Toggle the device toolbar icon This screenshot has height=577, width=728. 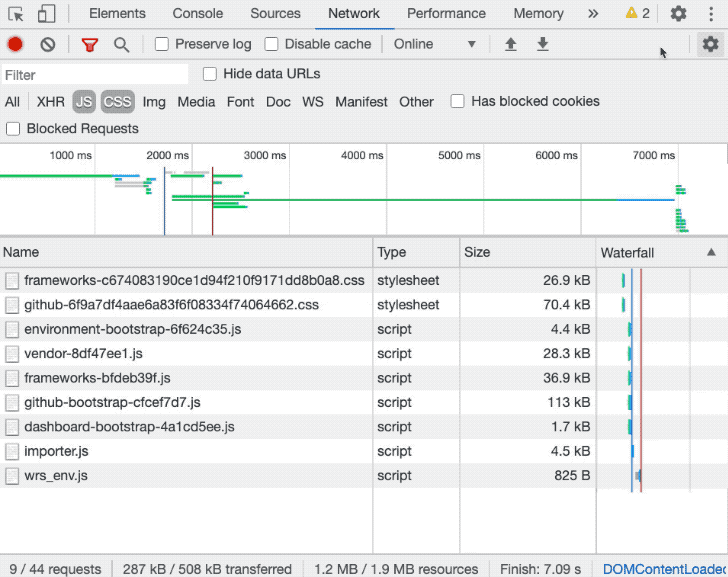(47, 14)
